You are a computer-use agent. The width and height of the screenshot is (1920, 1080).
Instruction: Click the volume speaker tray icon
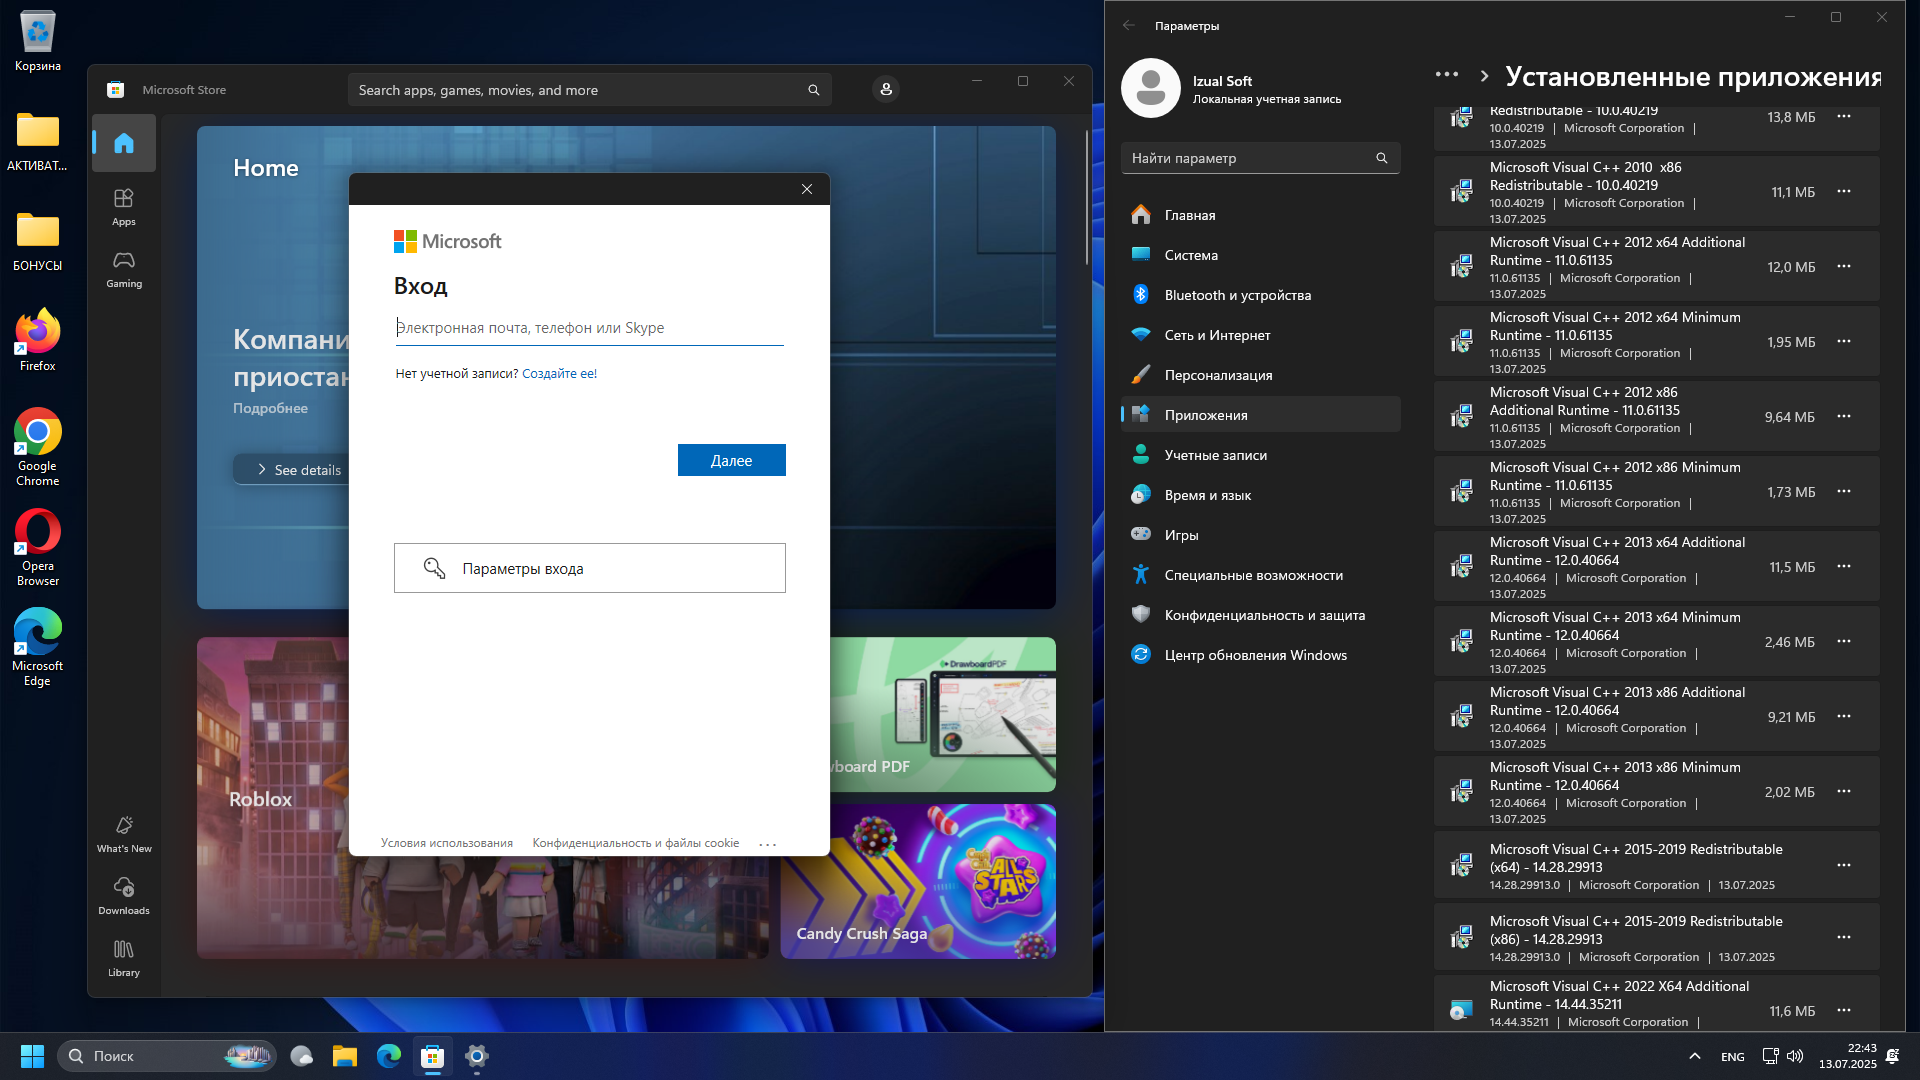point(1795,1056)
